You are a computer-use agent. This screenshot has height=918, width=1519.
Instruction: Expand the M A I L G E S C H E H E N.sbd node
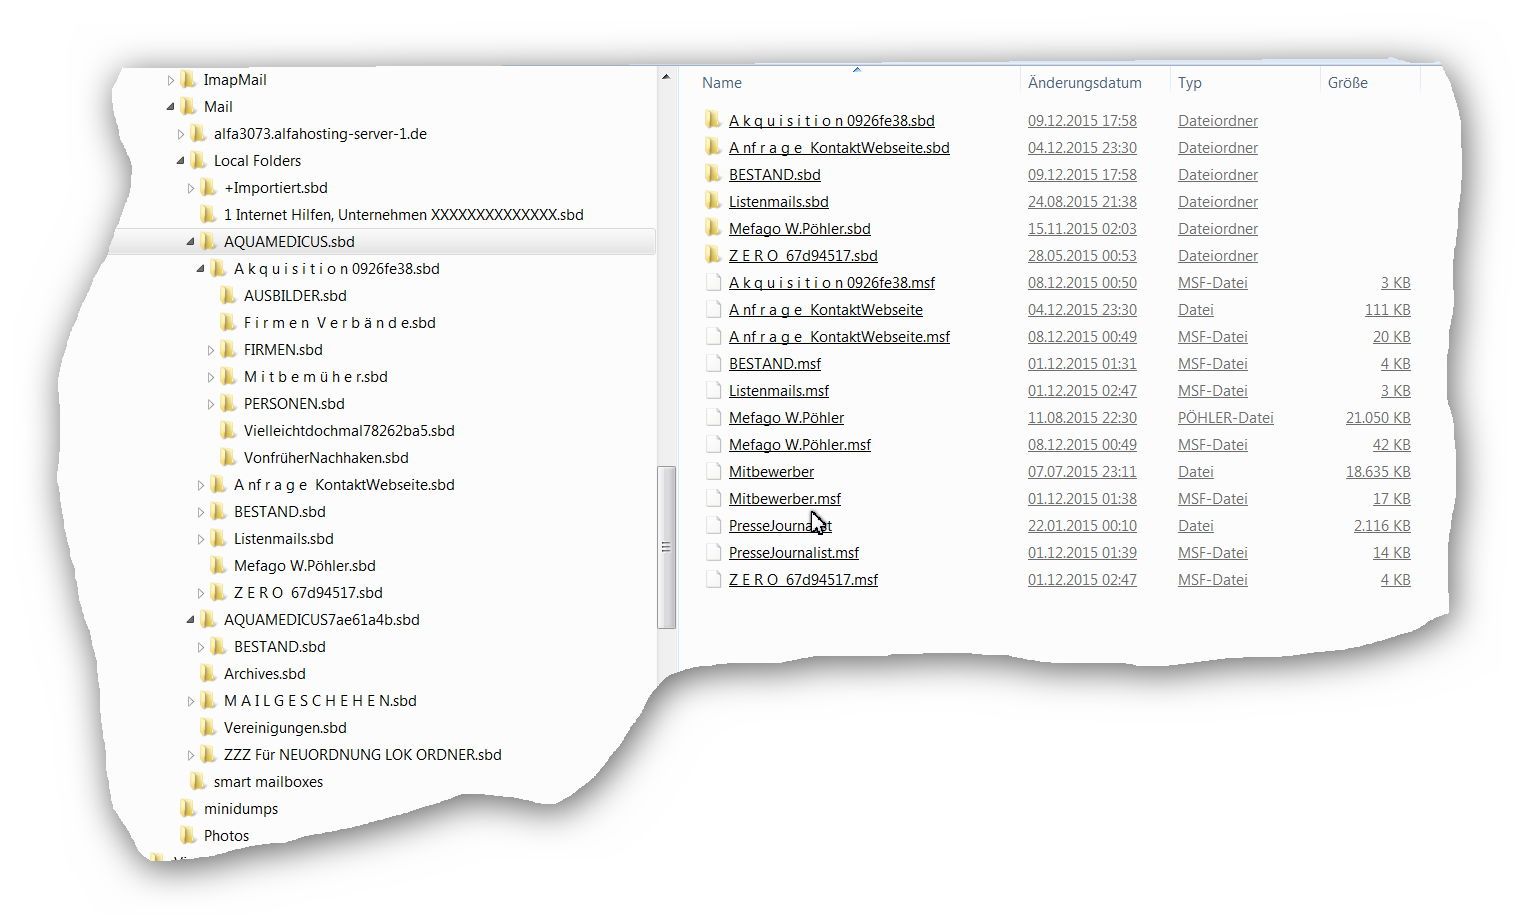pos(190,701)
